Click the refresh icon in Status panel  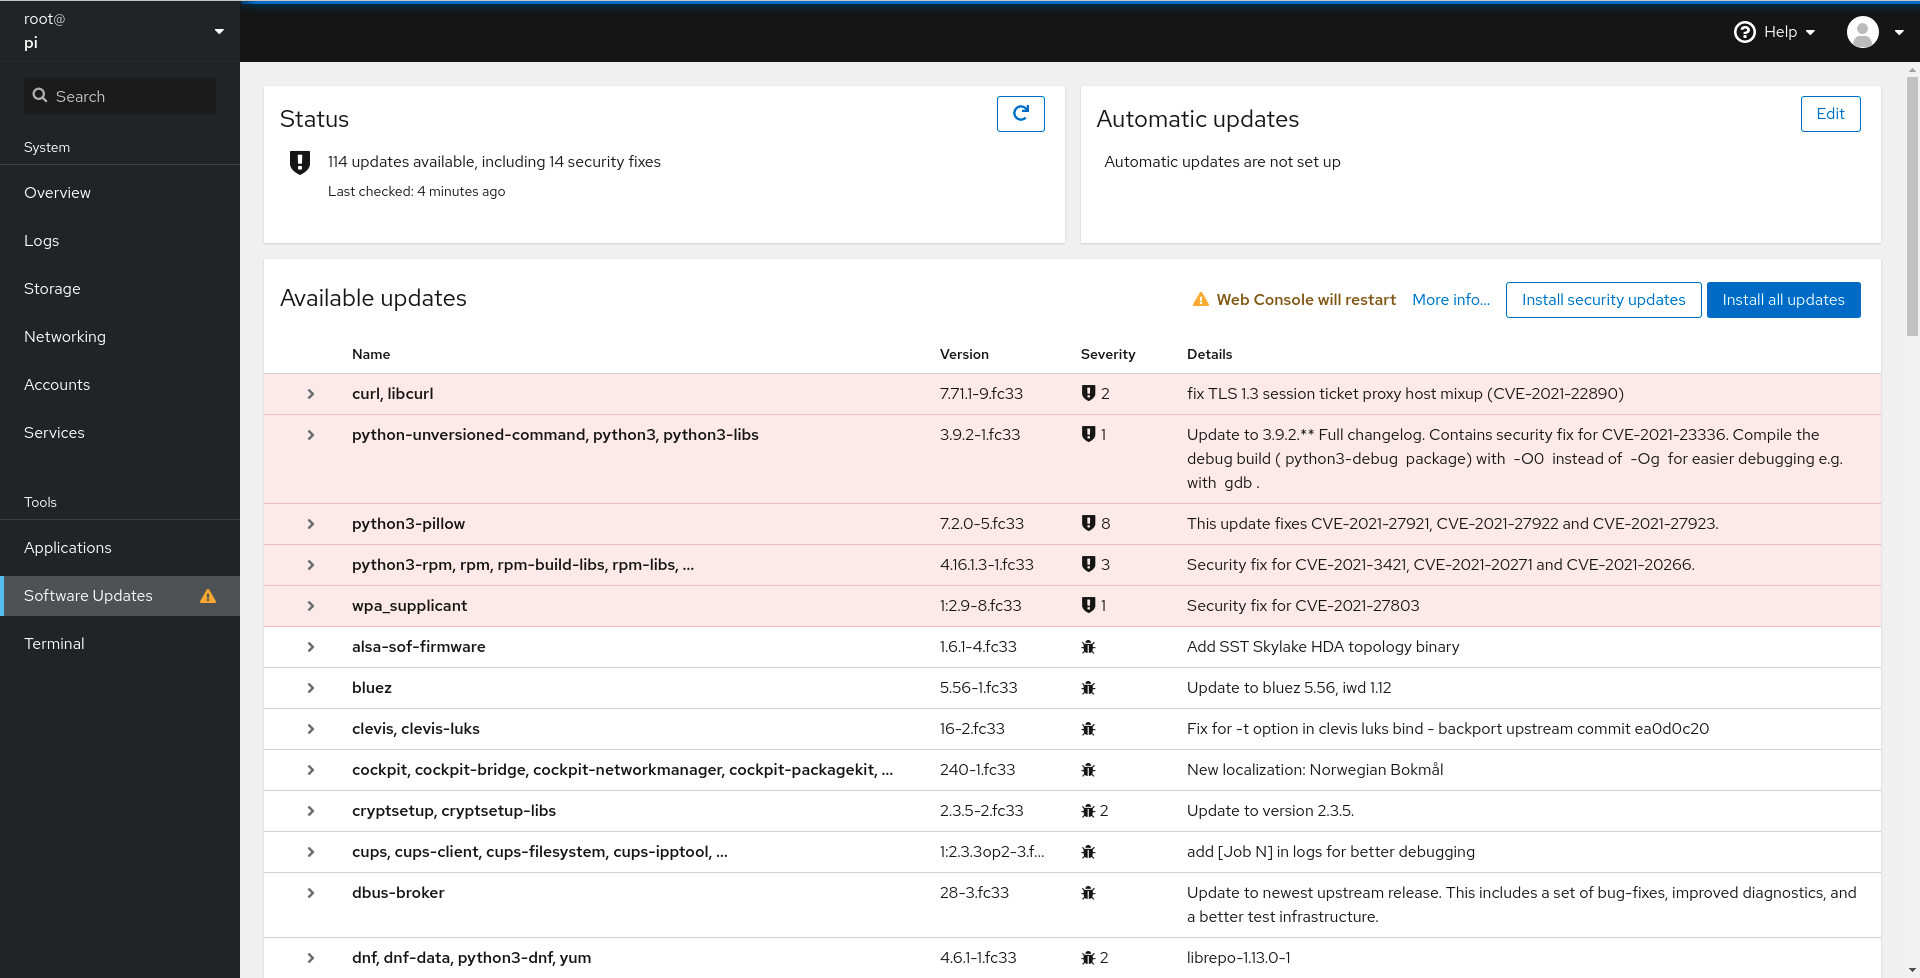(1020, 114)
